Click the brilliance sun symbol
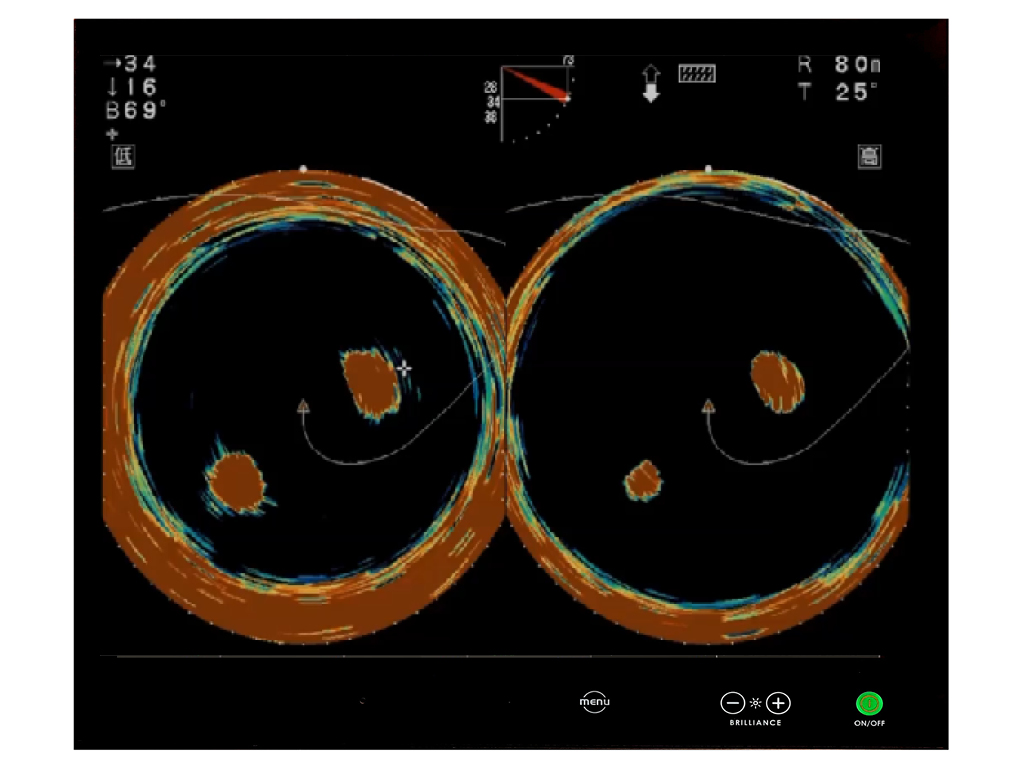The height and width of the screenshot is (768, 1024). (x=755, y=703)
